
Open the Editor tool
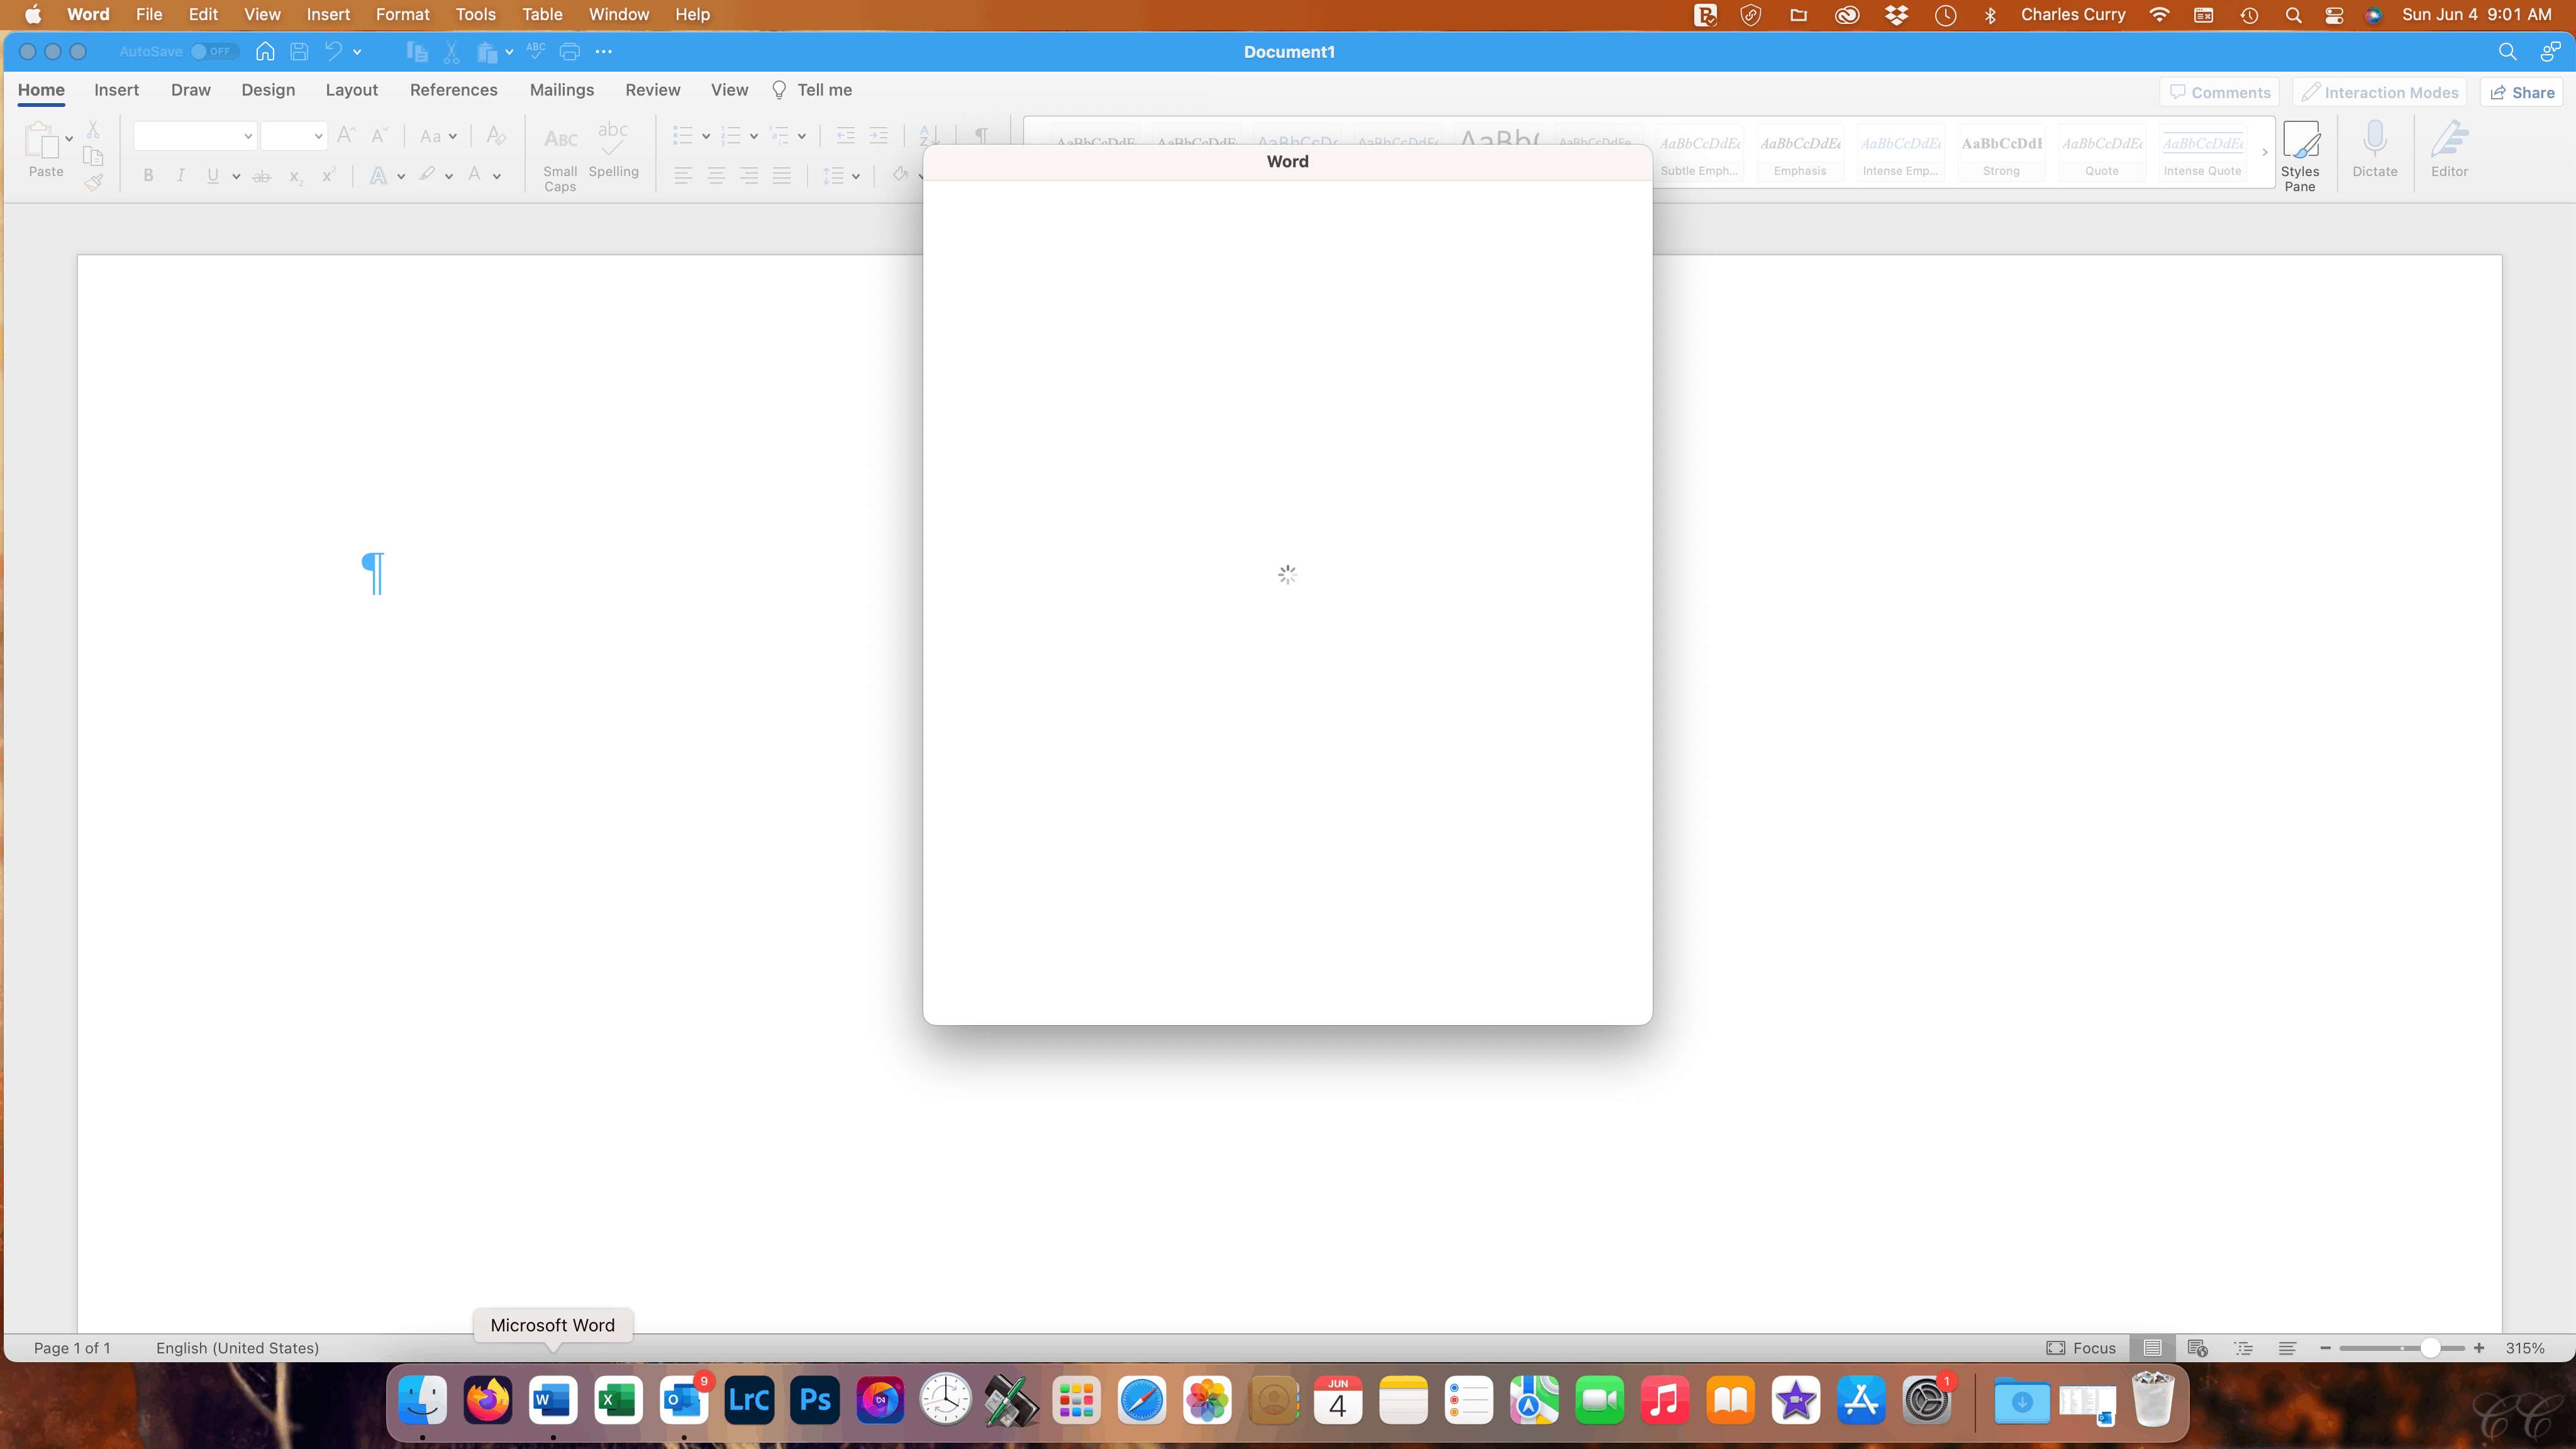point(2449,150)
